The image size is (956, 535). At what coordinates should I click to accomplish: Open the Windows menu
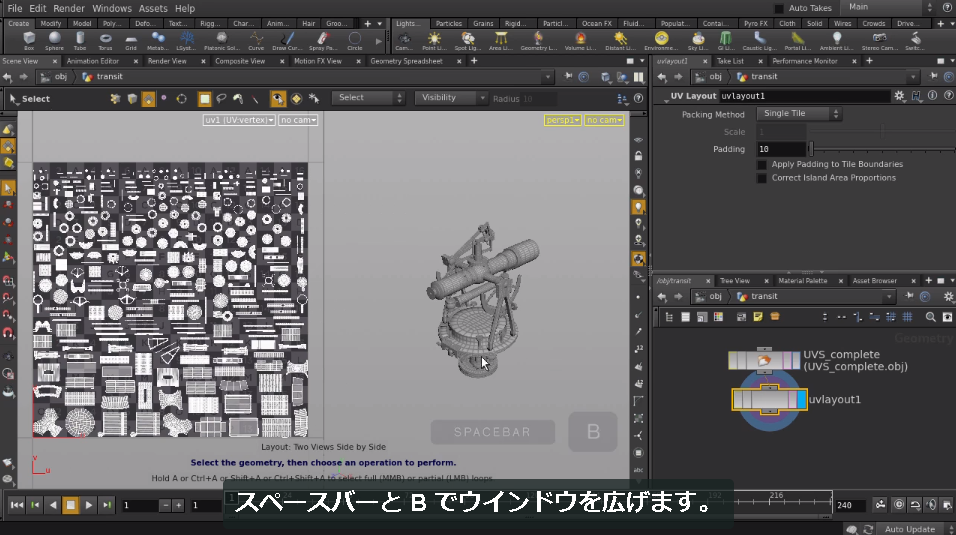pos(112,9)
